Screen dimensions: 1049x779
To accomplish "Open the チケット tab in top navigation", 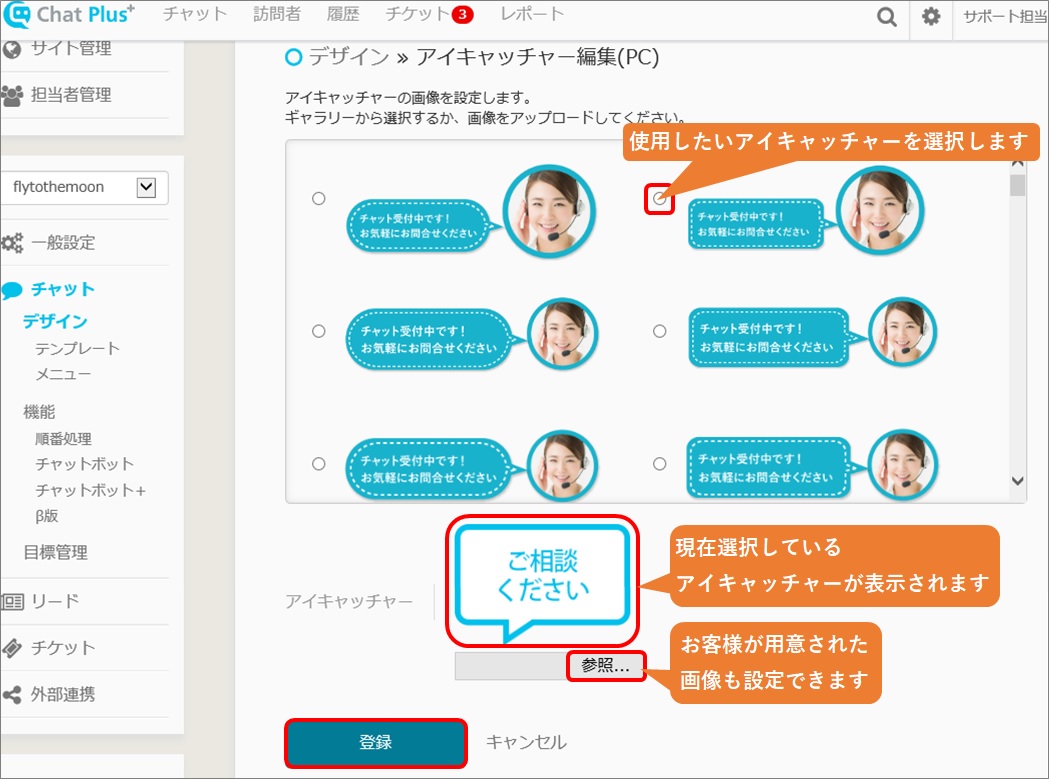I will 417,14.
